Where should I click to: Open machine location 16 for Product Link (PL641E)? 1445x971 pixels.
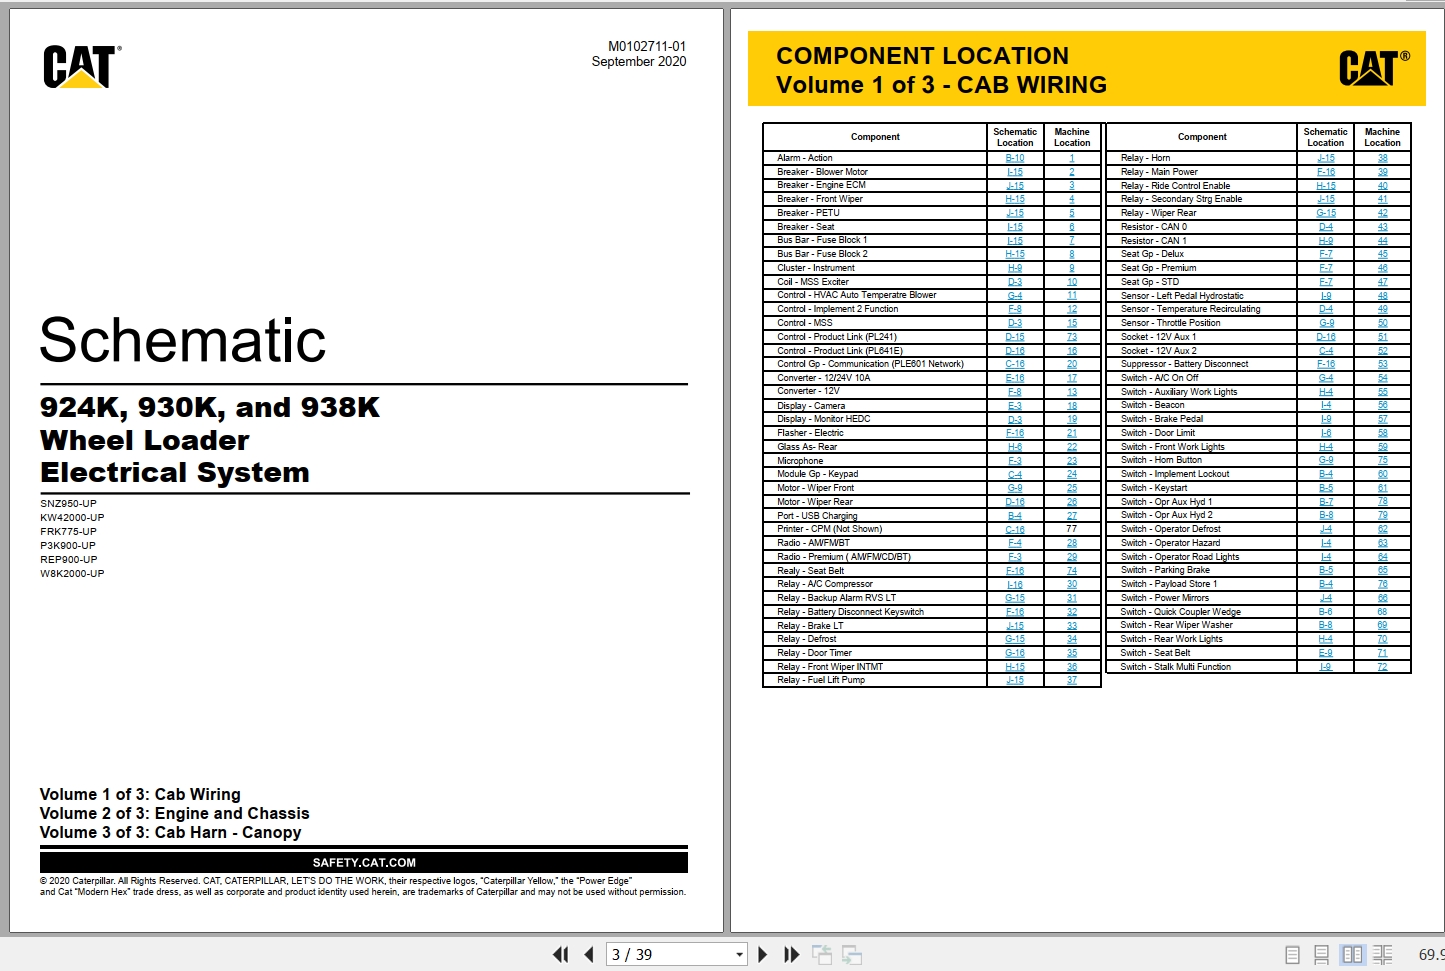tap(1071, 351)
